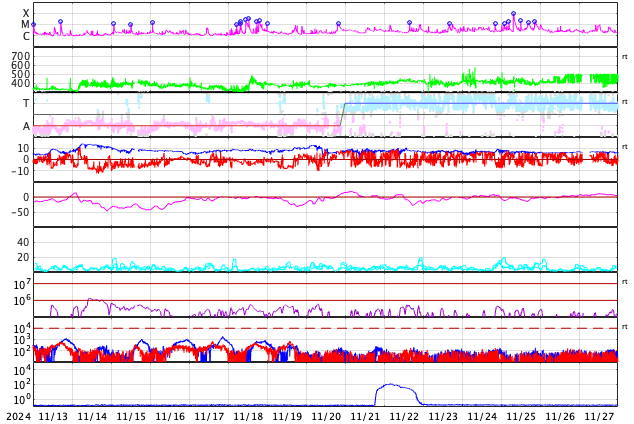Viewport: 634px width, 424px height.
Task: Click the rt tag beside the 10^7 panel
Action: pyautogui.click(x=625, y=282)
